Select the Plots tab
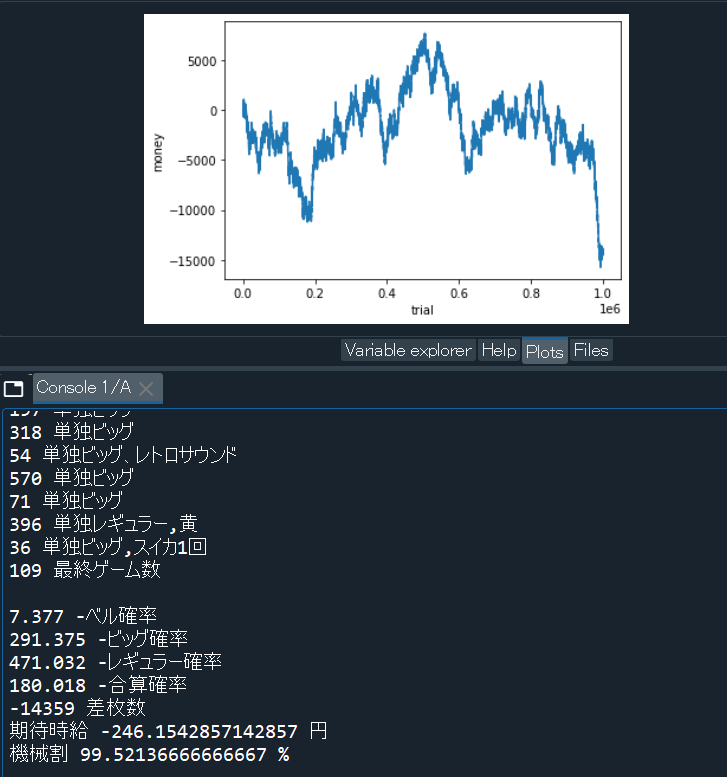The image size is (727, 777). click(x=545, y=351)
